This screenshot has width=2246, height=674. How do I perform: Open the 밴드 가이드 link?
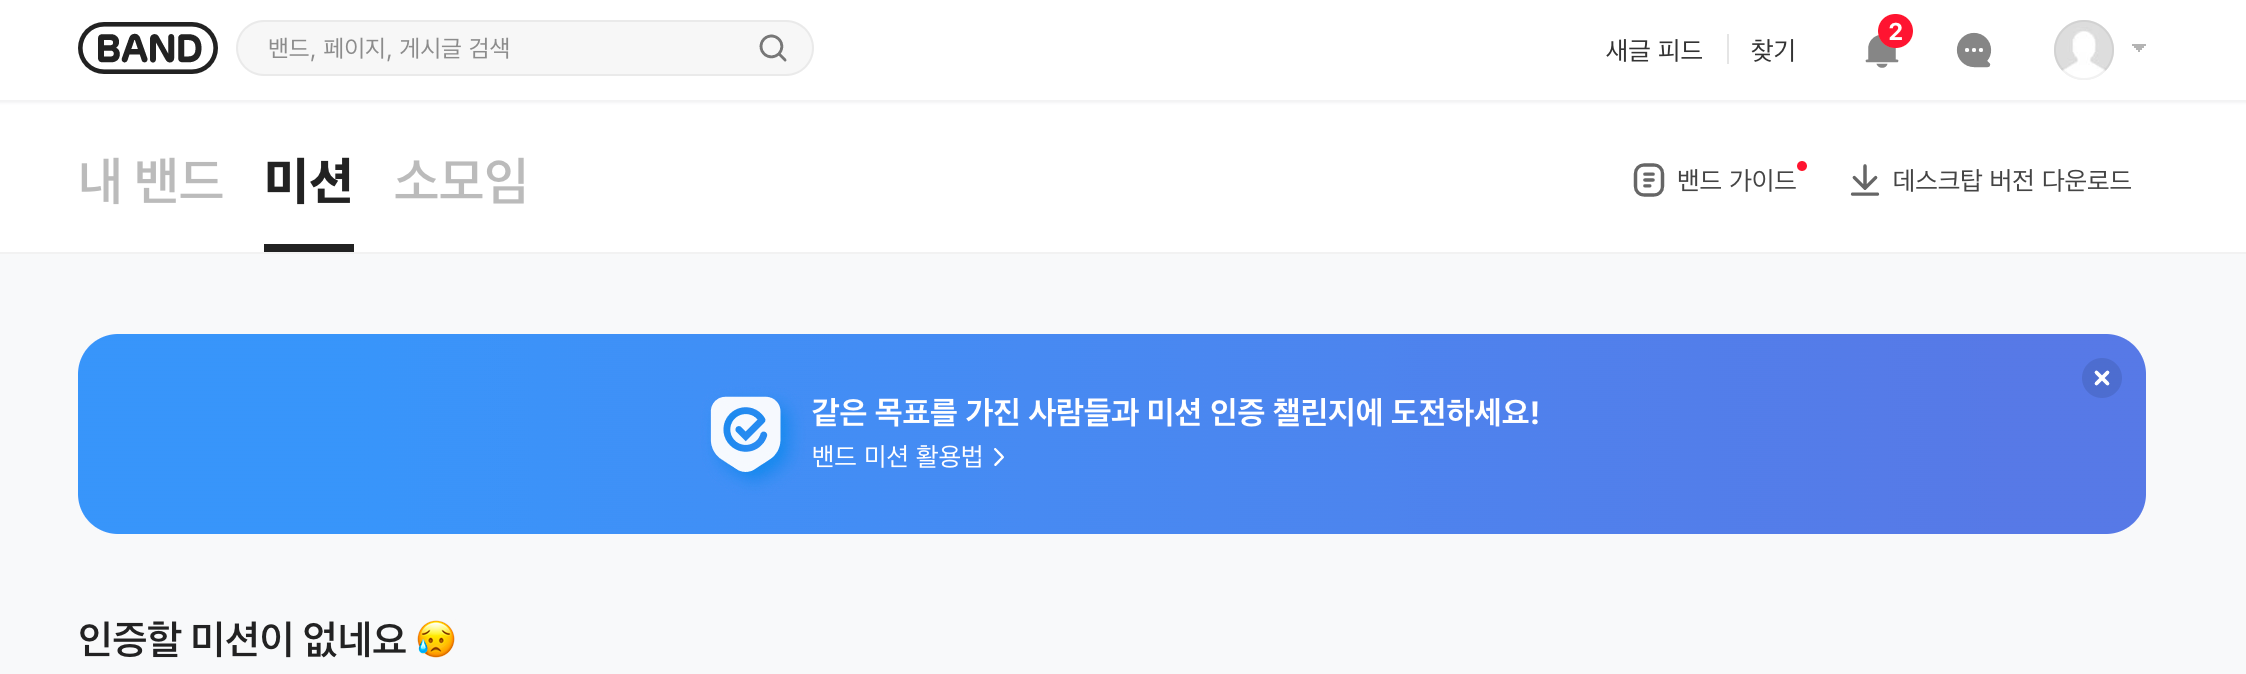coord(1736,180)
